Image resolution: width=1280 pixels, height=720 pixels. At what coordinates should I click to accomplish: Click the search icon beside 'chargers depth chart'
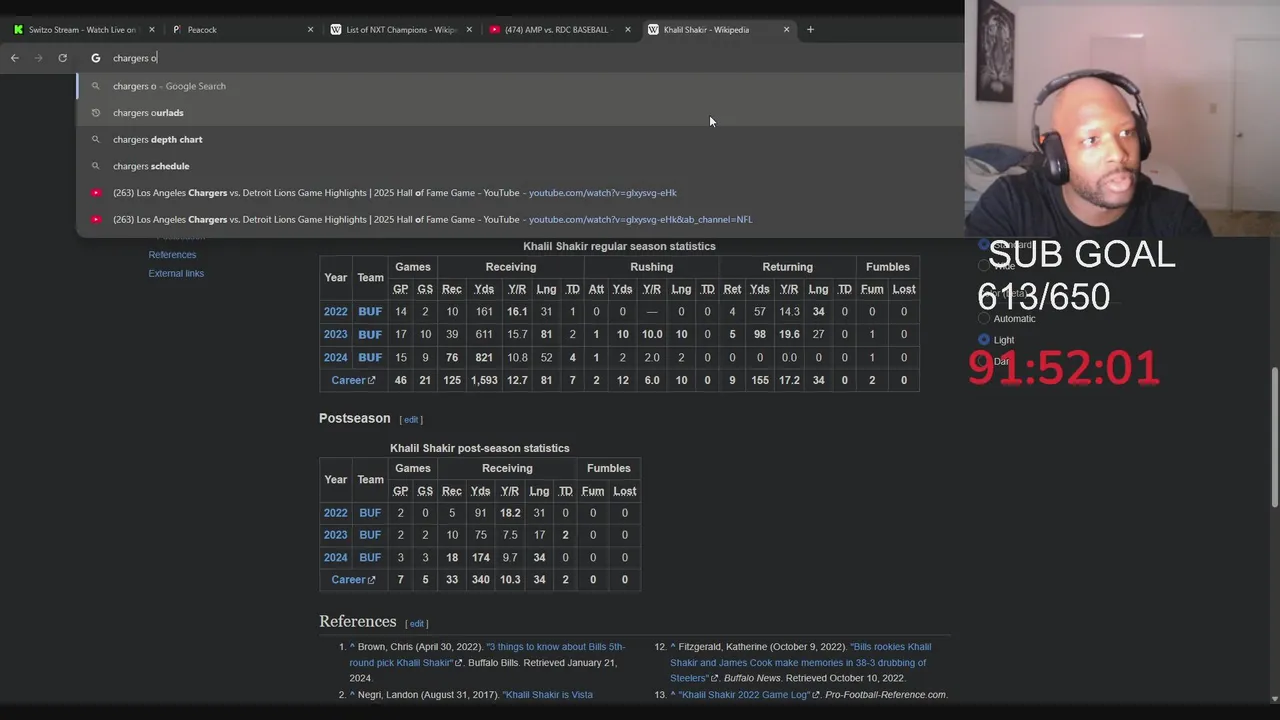pyautogui.click(x=96, y=140)
